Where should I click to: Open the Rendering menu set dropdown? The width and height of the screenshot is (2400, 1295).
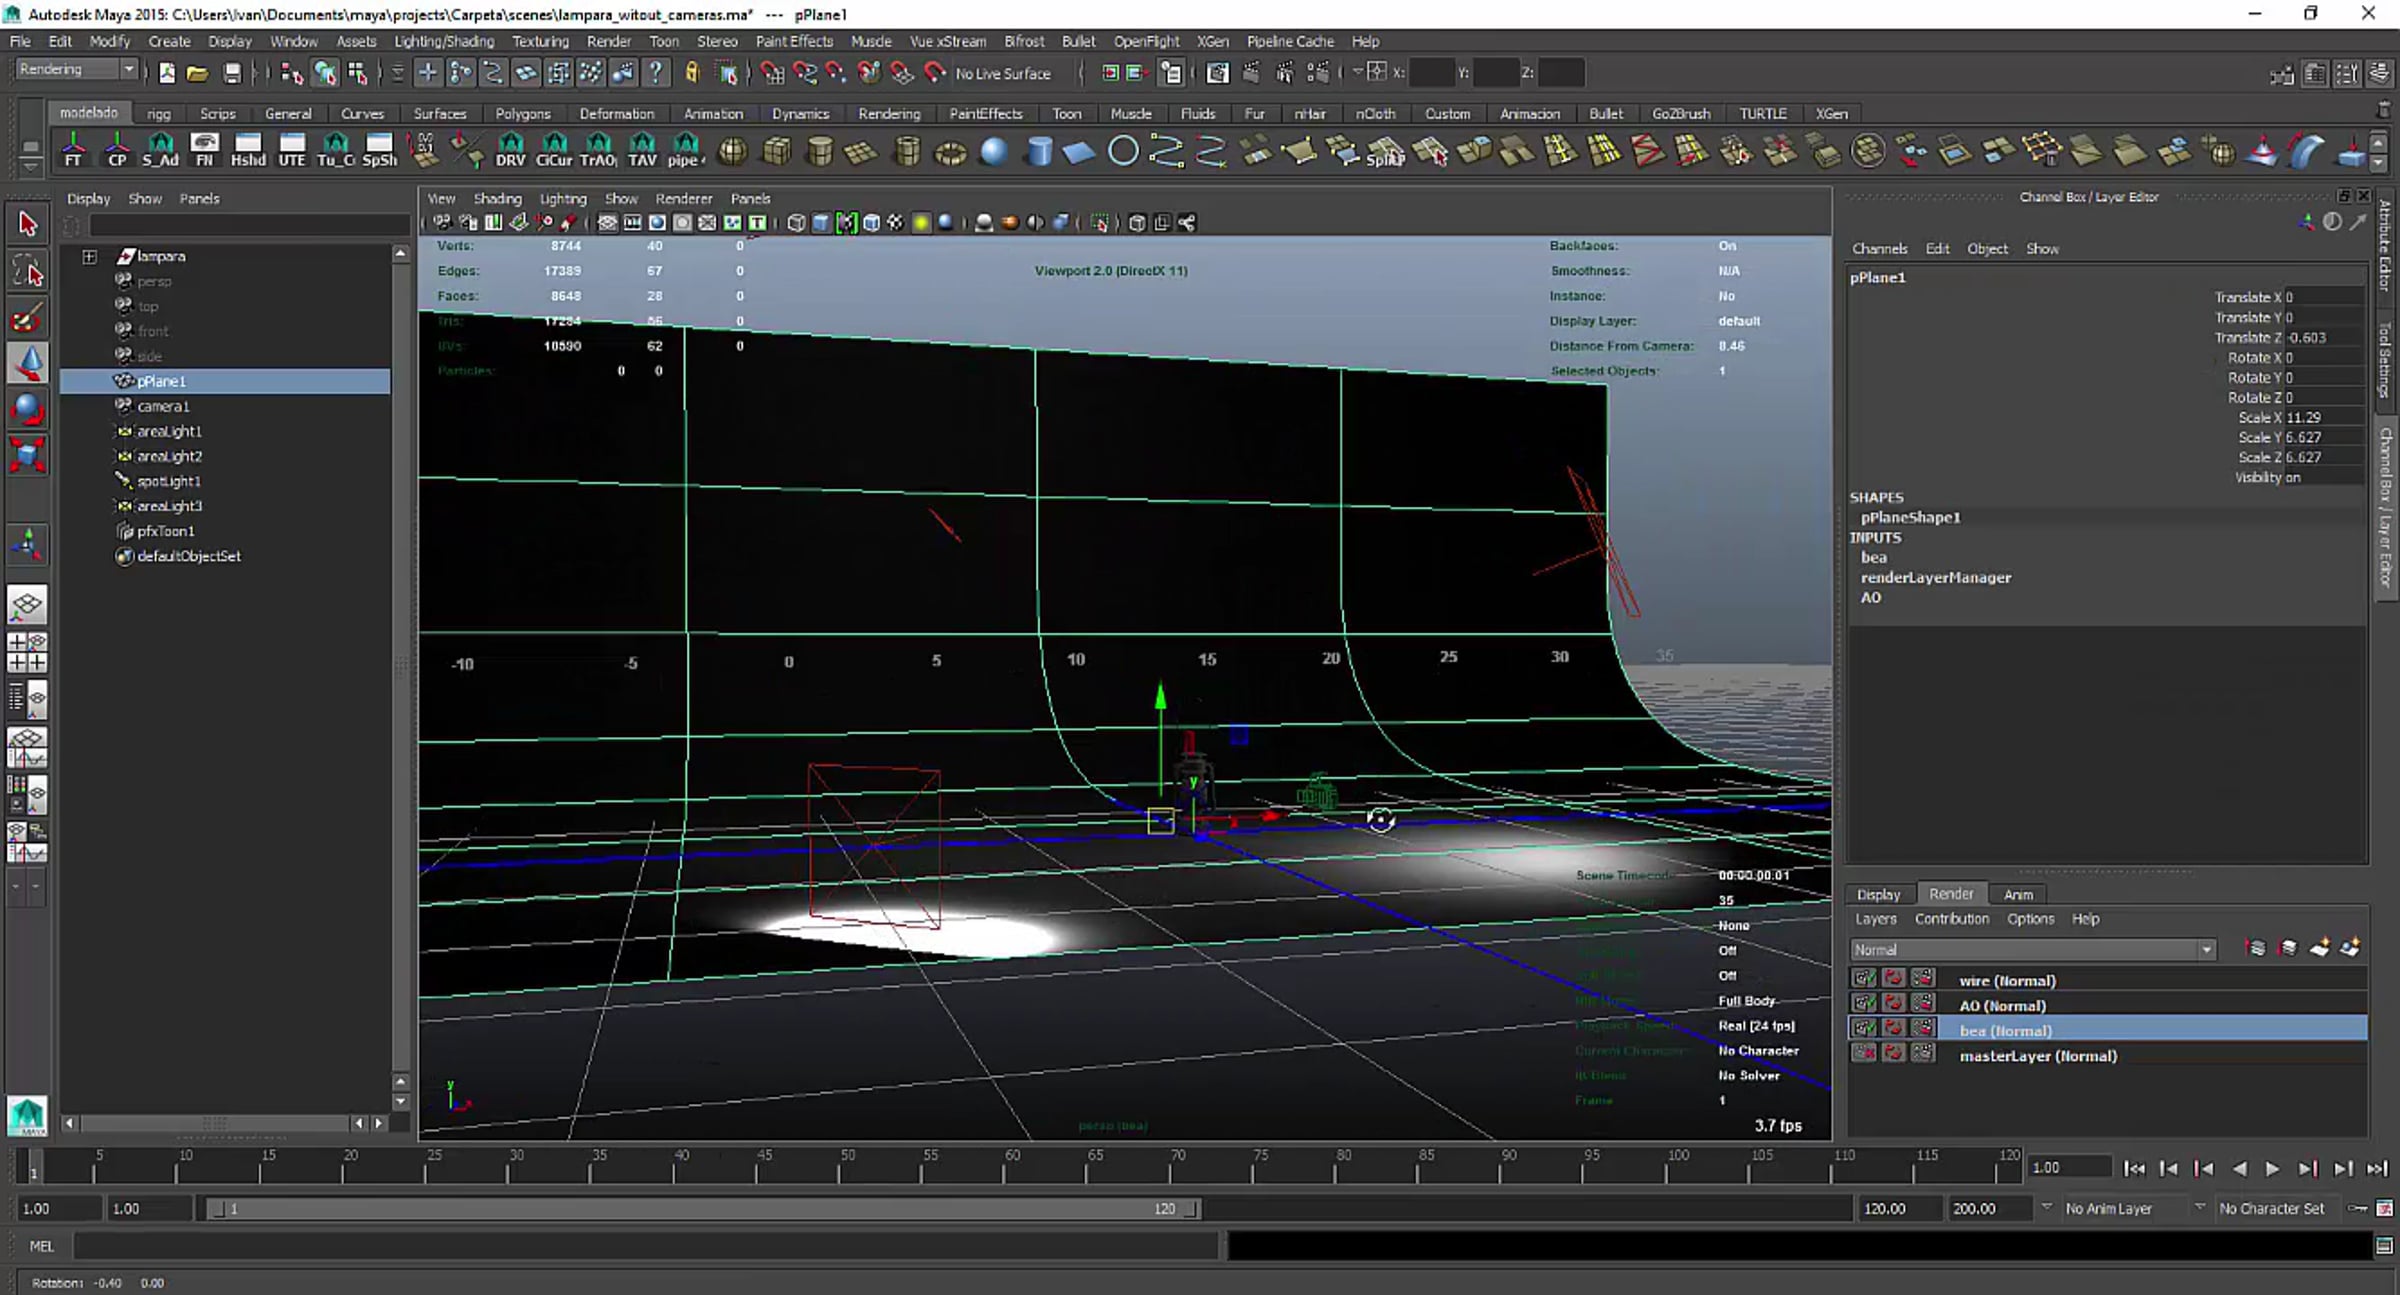click(78, 69)
